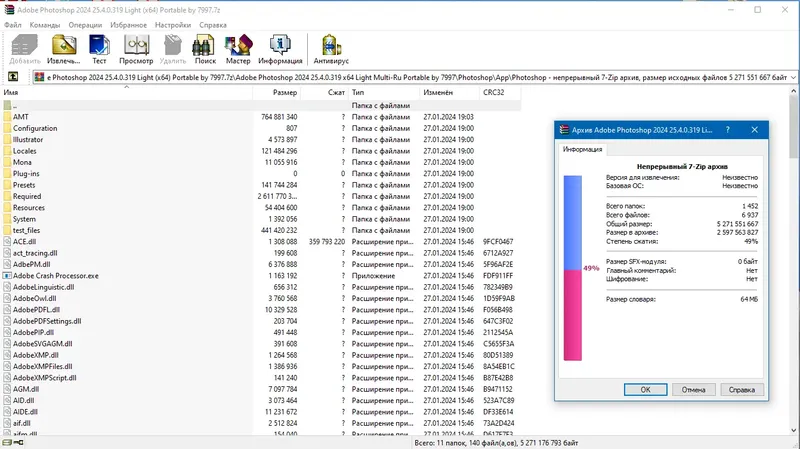Sort by the Сжат (Packed) column header

pos(324,92)
